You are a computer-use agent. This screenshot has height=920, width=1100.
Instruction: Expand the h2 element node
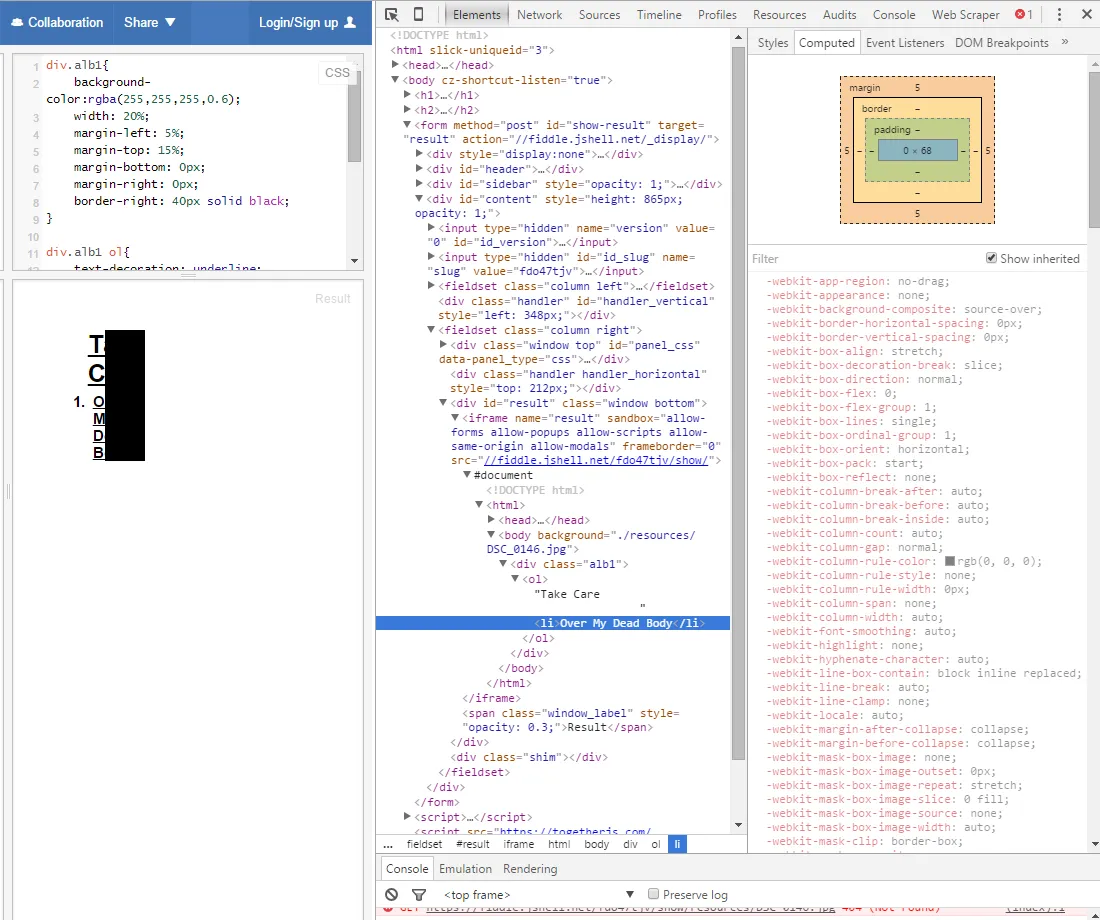407,109
